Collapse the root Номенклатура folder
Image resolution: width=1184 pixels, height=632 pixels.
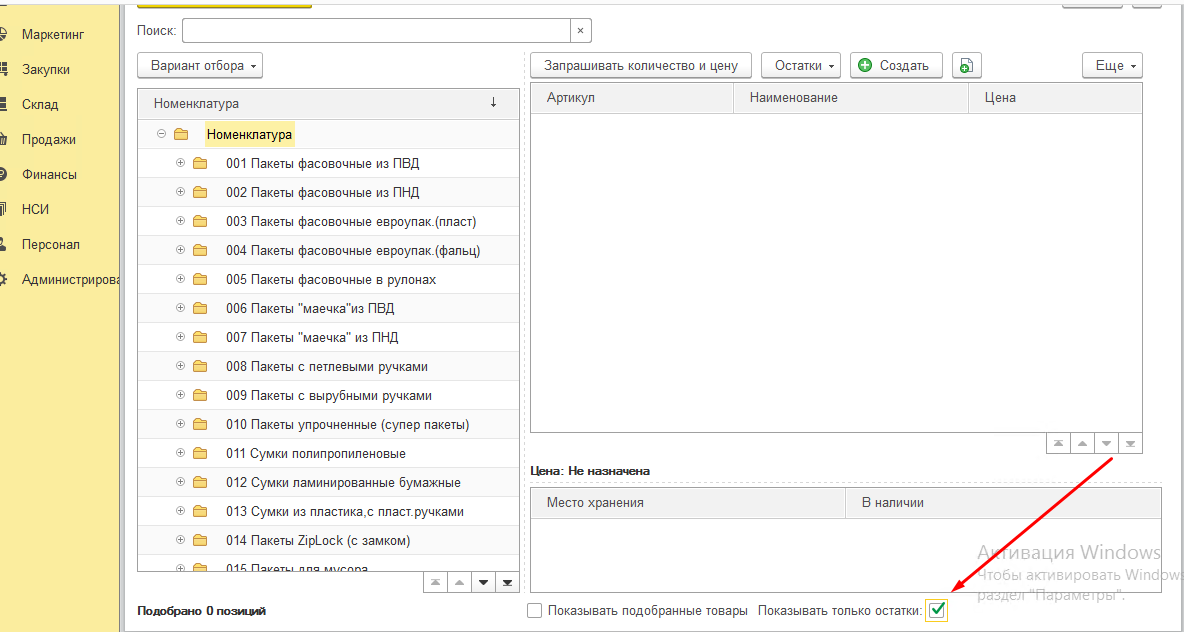[x=161, y=134]
